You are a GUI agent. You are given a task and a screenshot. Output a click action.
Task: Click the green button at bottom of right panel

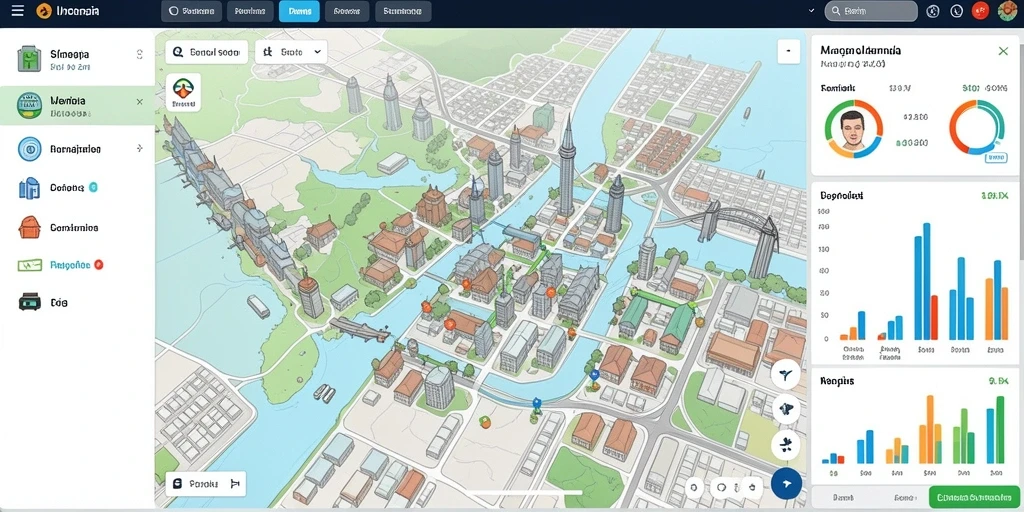click(x=974, y=497)
